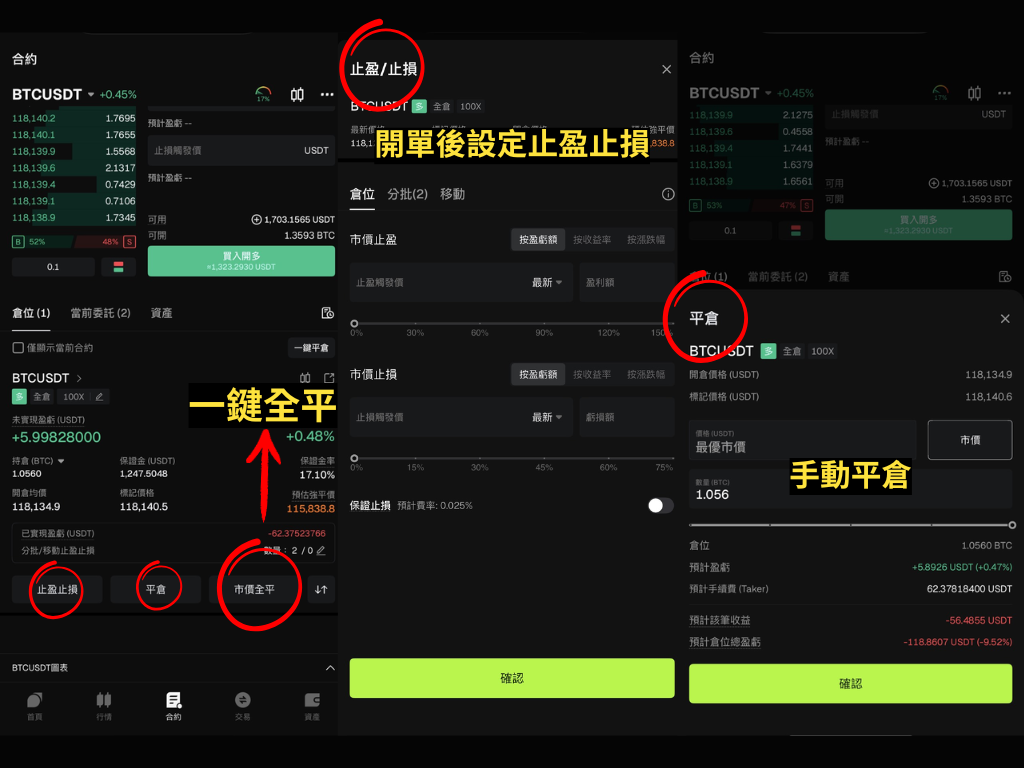Viewport: 1024px width, 768px height.
Task: Click the green 買入開多 button
Action: click(241, 261)
